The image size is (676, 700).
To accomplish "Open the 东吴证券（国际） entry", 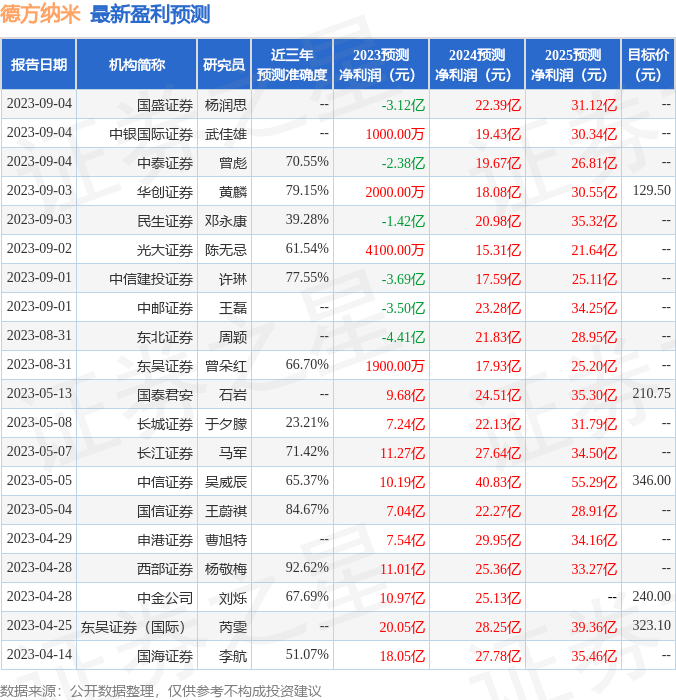I will point(136,628).
